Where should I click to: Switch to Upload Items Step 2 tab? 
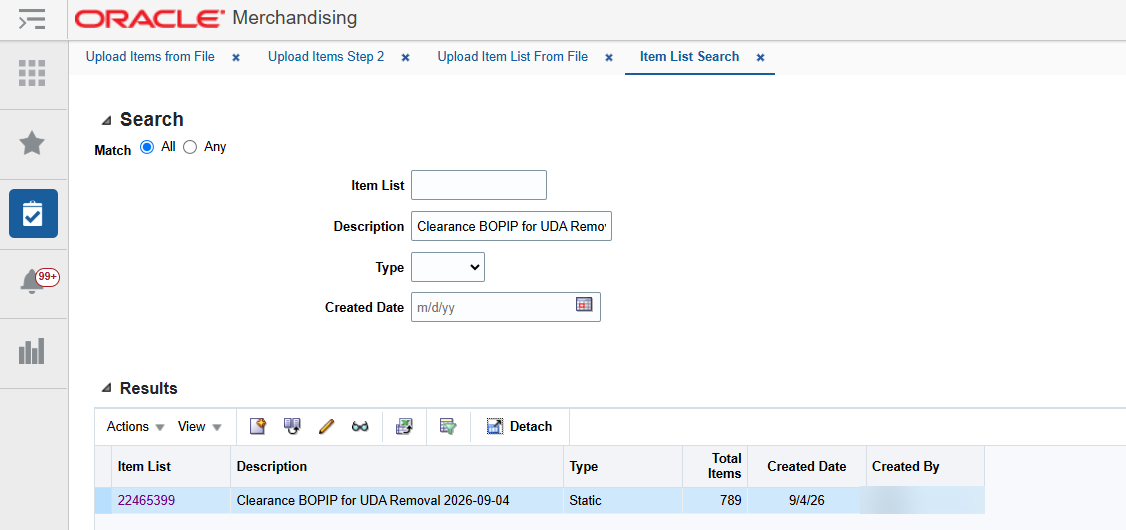(326, 57)
